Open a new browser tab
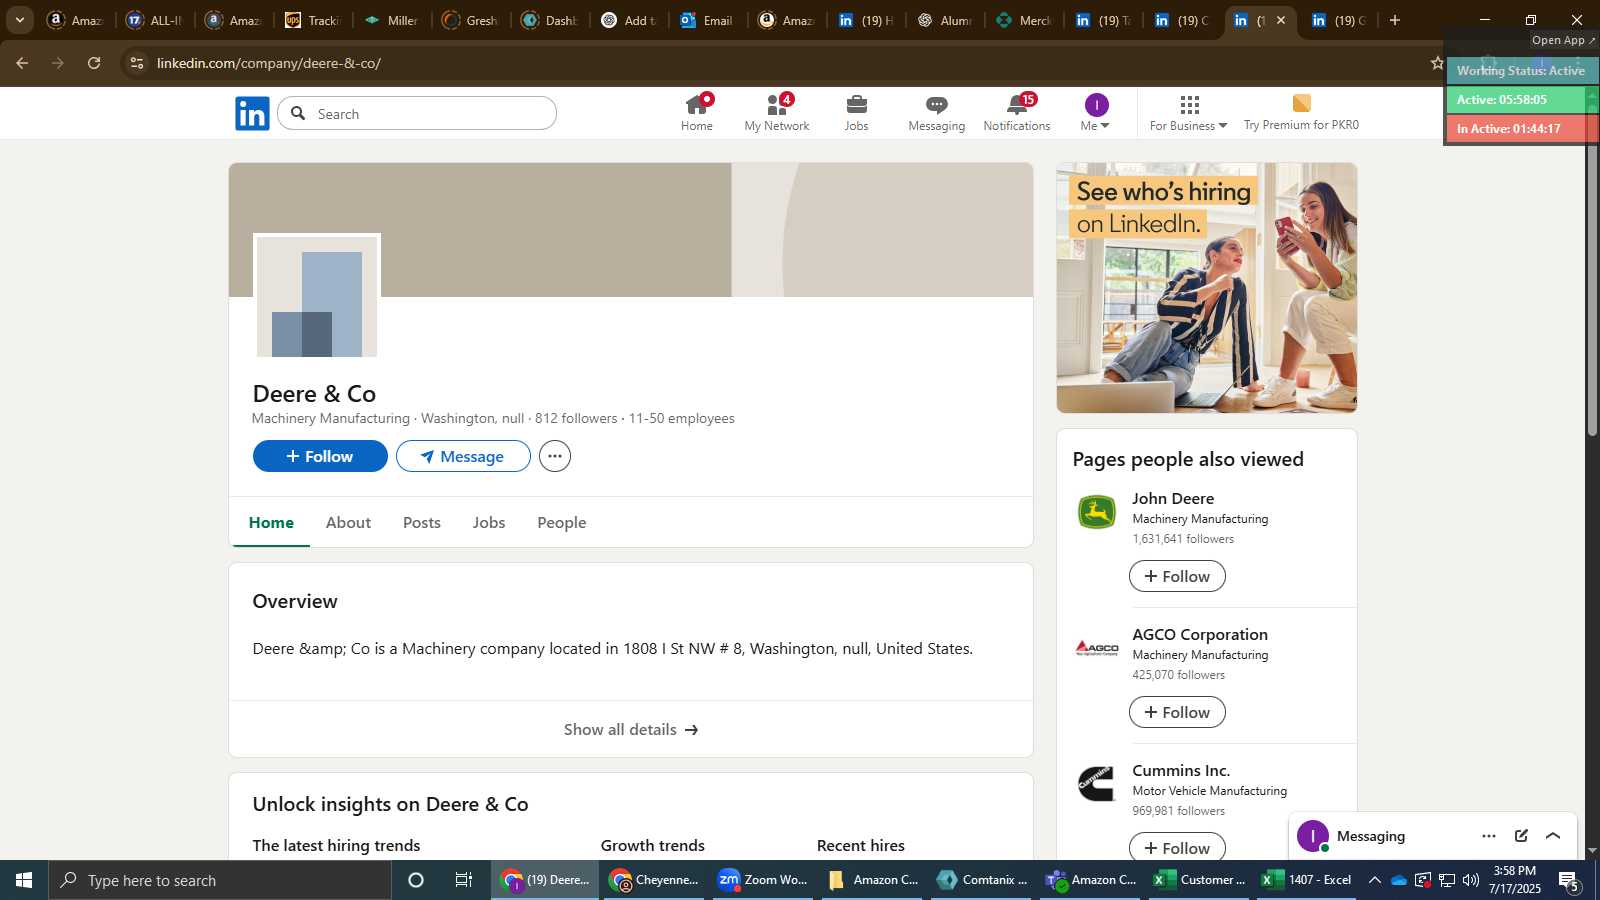 (1395, 20)
